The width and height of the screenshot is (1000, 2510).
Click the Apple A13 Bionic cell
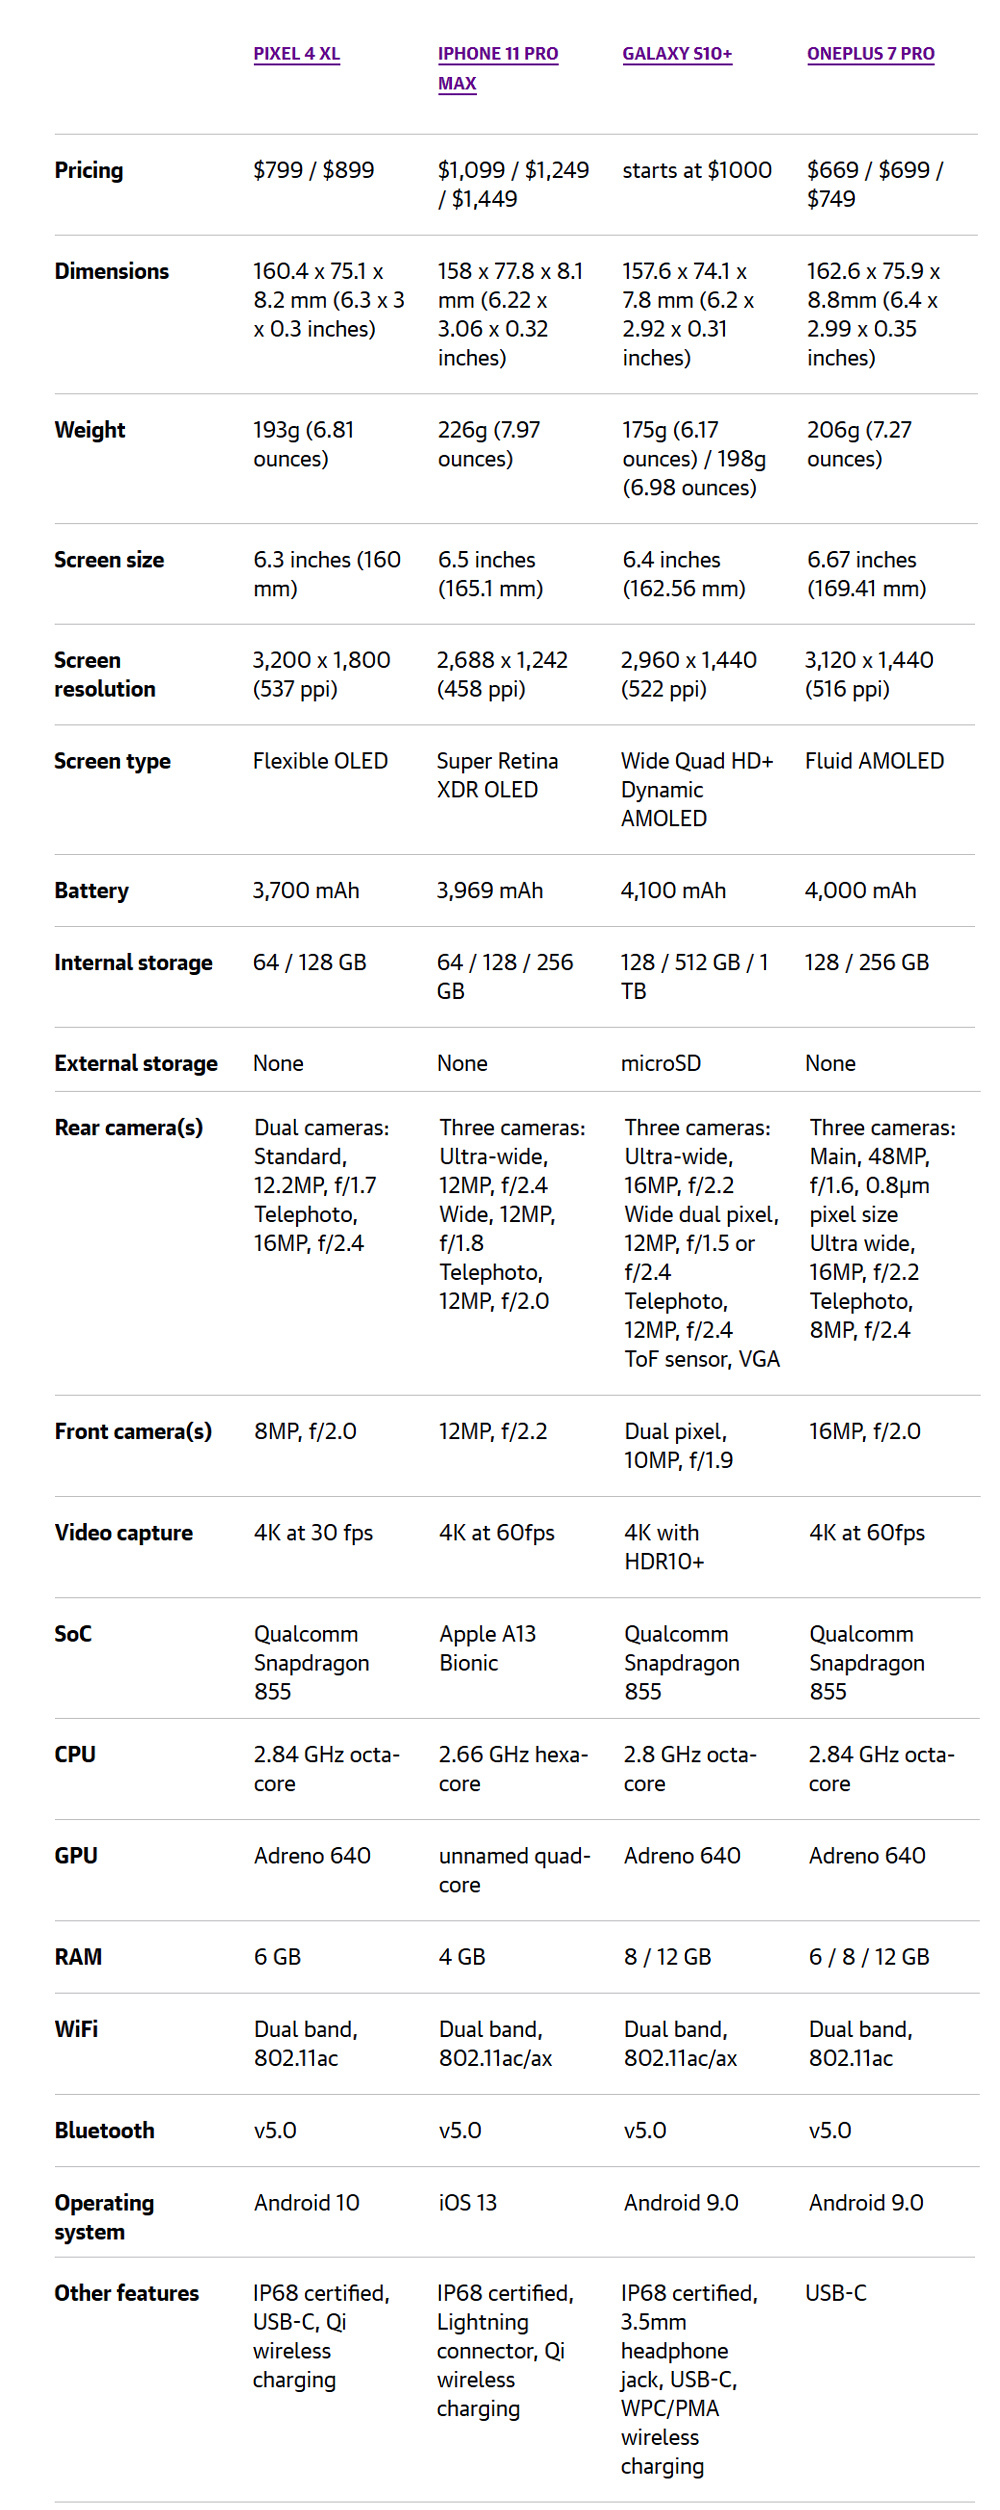point(487,1648)
